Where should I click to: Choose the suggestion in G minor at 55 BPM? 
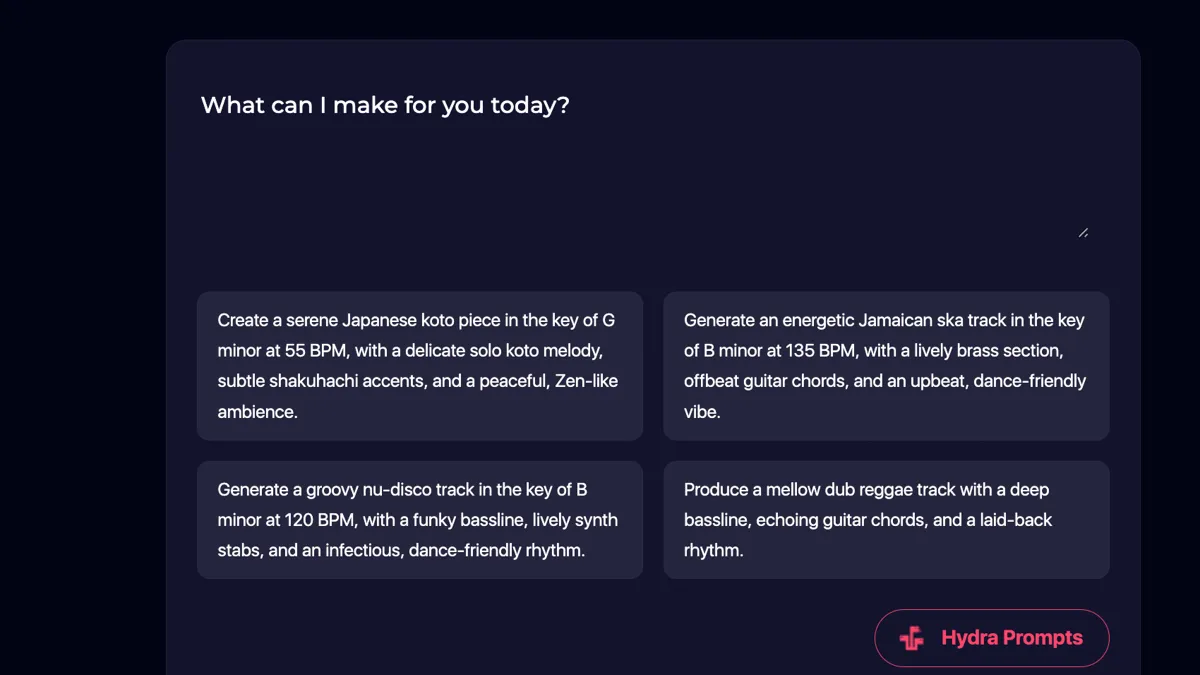(x=420, y=366)
